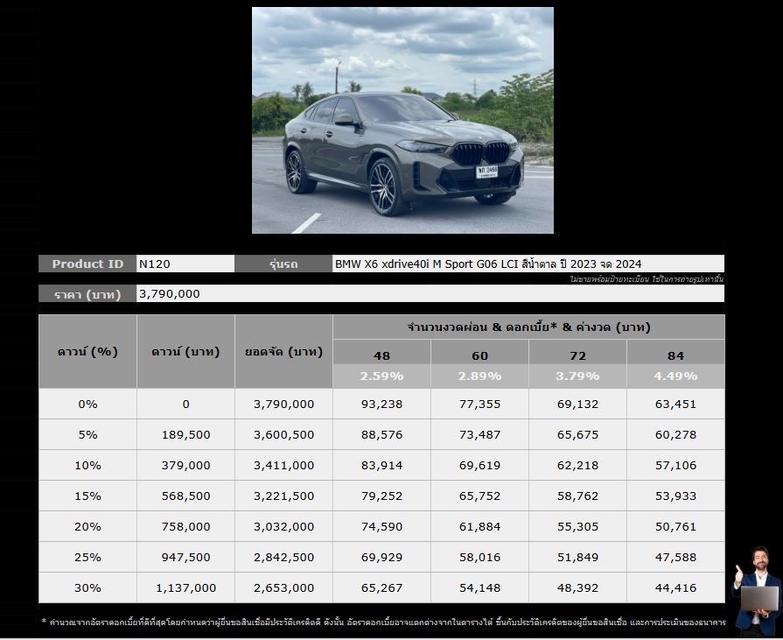Select the 60-month installment column header
Image resolution: width=783 pixels, height=640 pixels.
click(x=480, y=355)
